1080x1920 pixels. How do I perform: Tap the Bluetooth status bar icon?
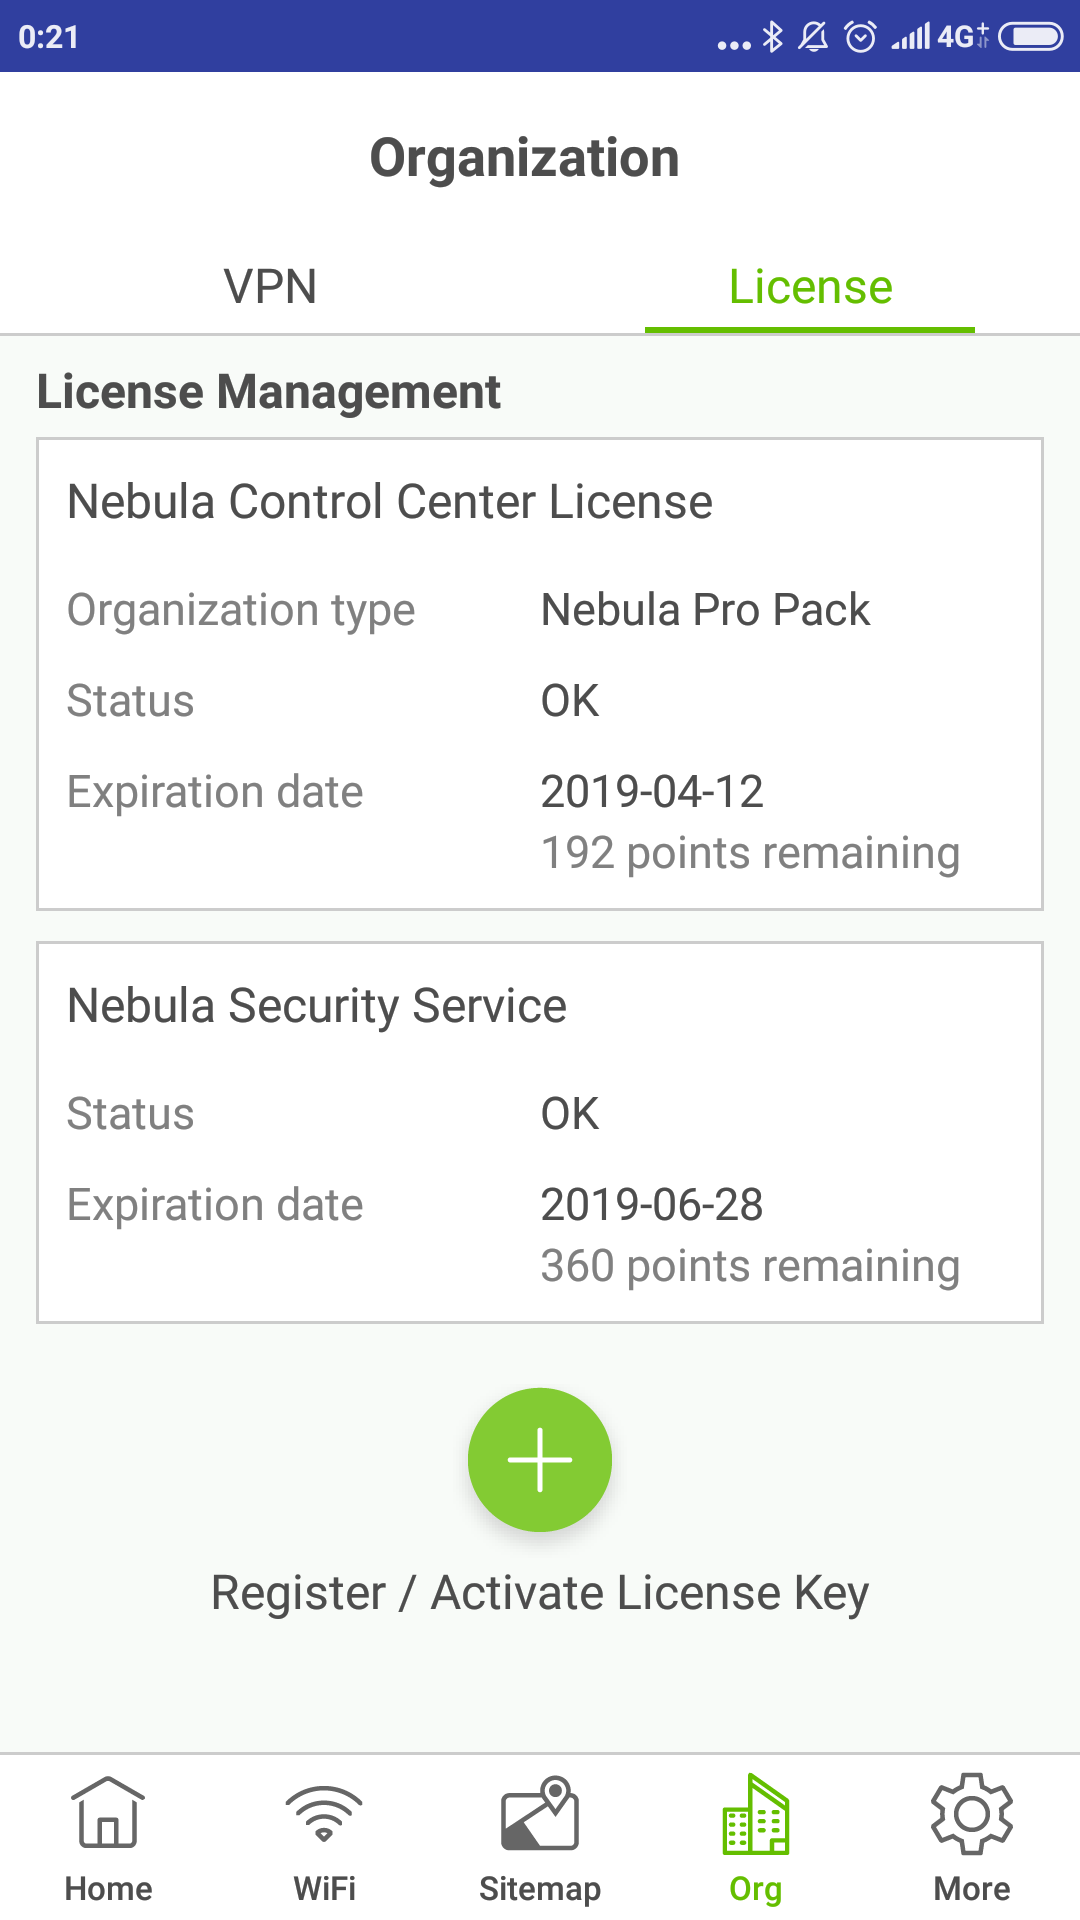click(772, 37)
